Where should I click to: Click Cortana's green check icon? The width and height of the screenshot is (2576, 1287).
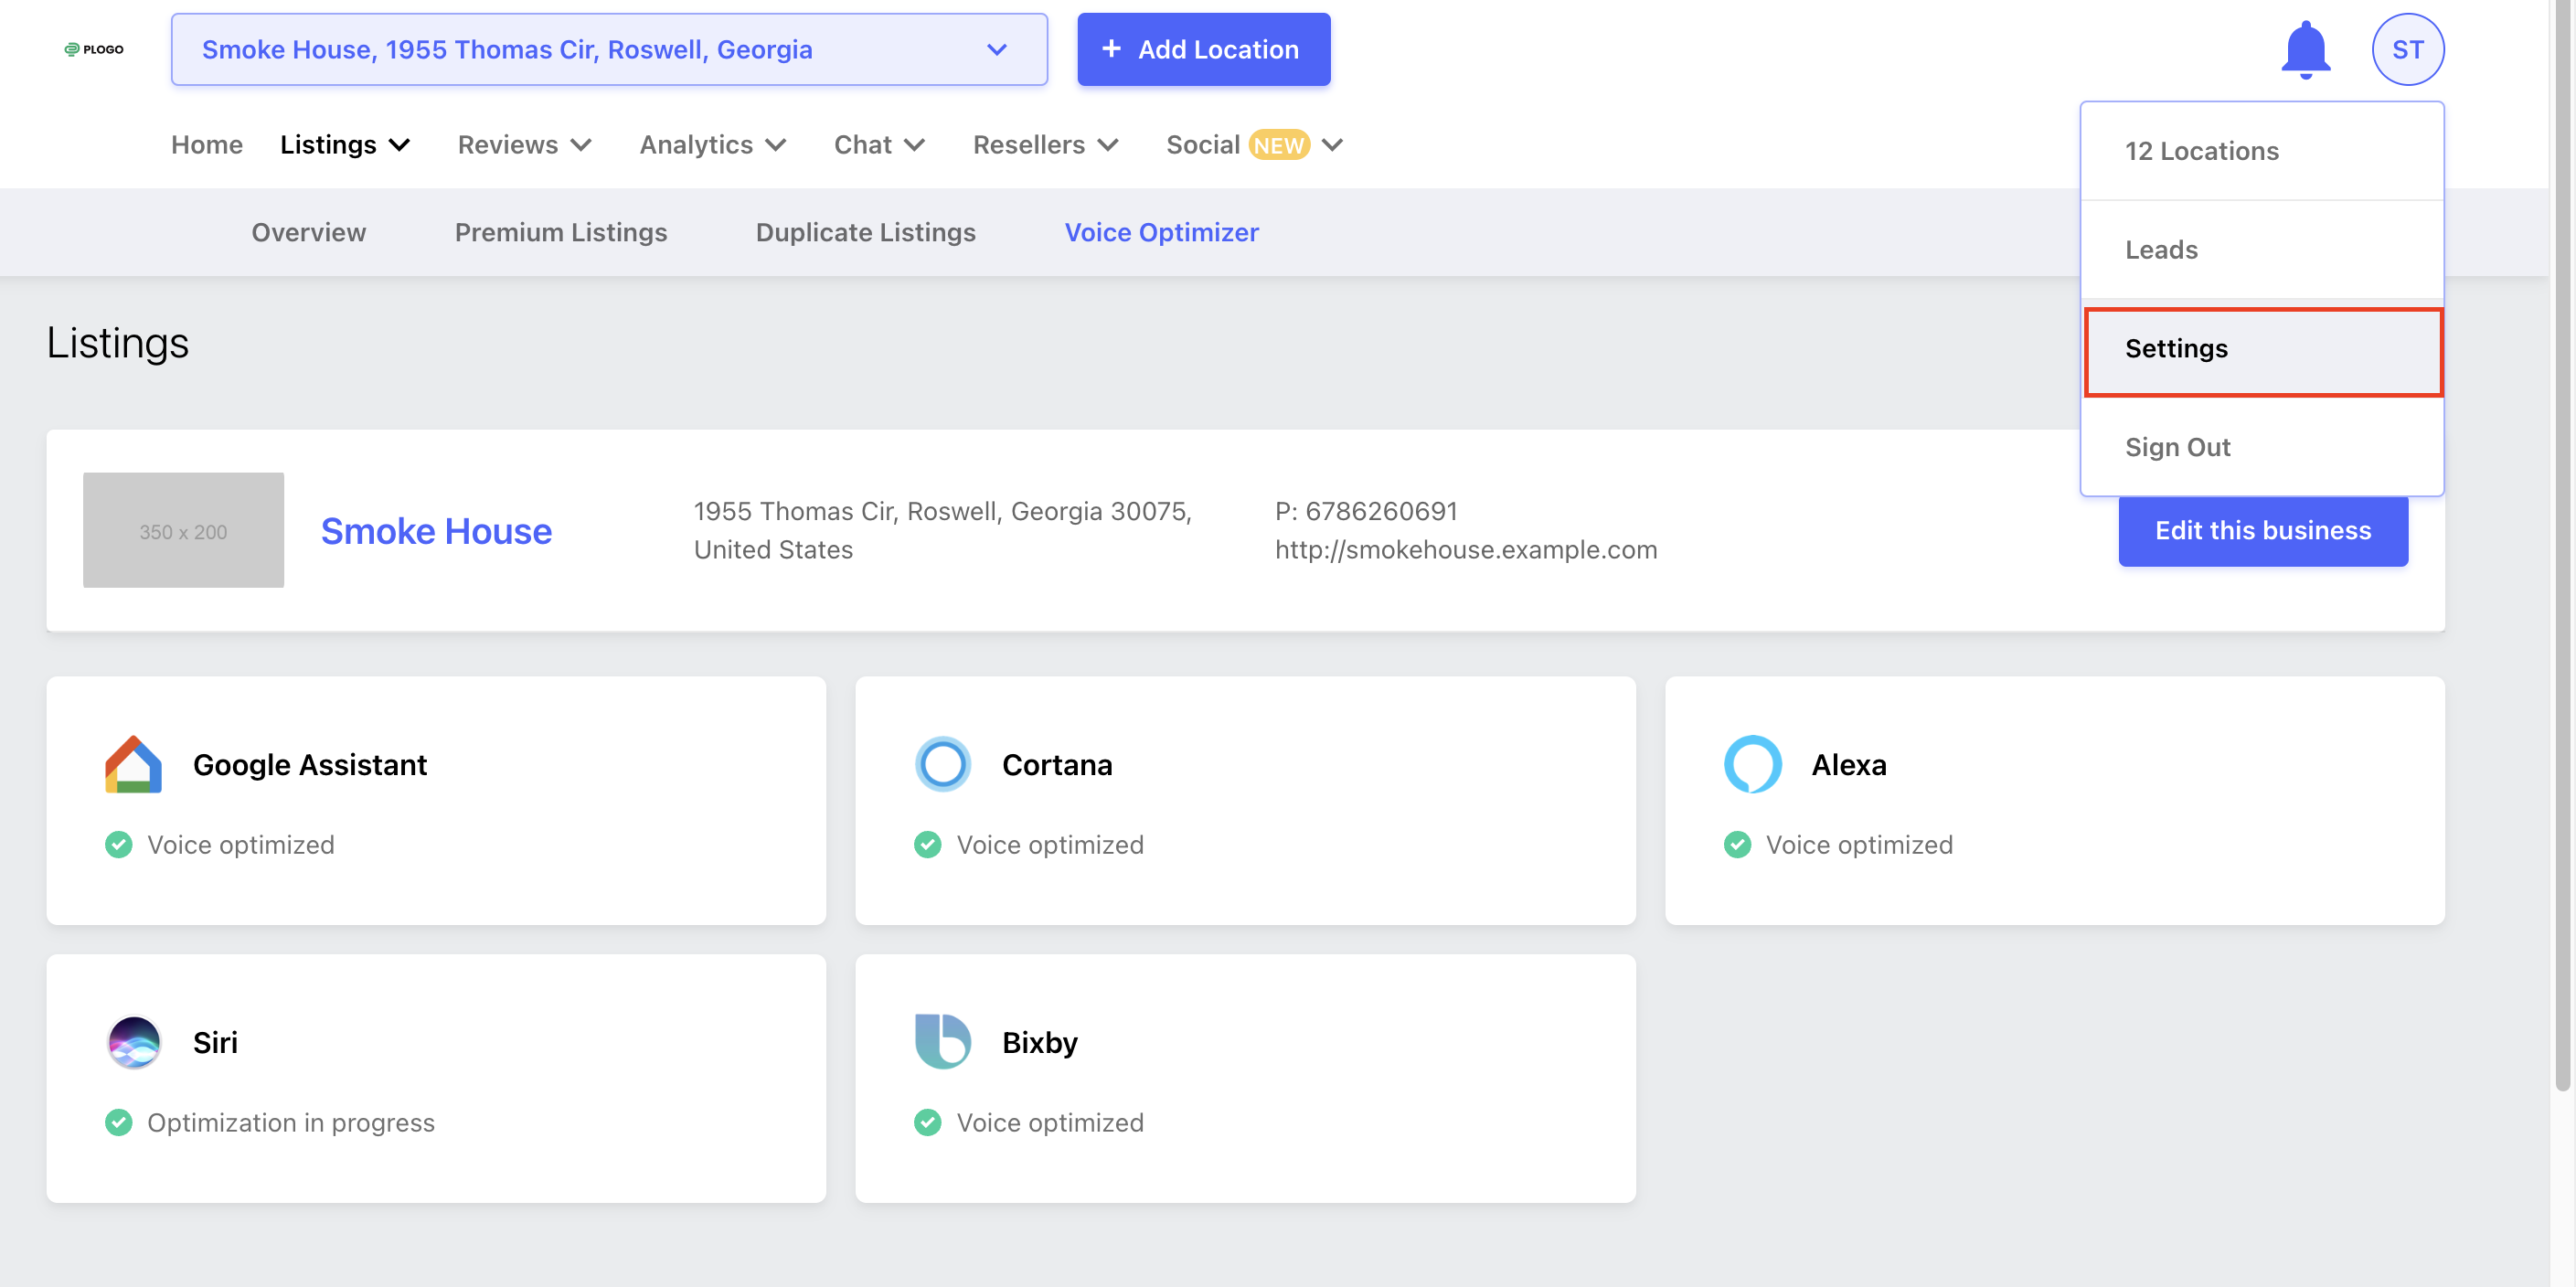(x=927, y=844)
